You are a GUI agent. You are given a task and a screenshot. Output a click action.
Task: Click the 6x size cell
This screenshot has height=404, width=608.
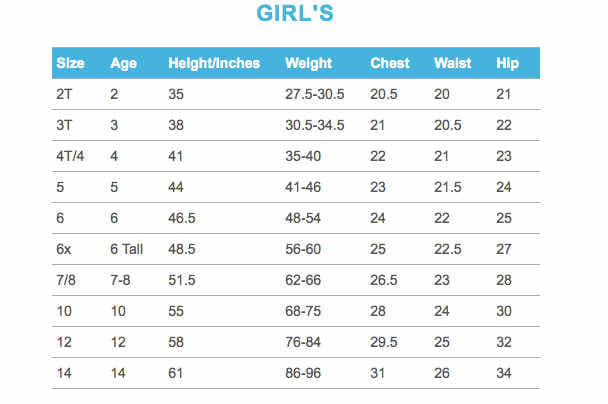pos(64,249)
